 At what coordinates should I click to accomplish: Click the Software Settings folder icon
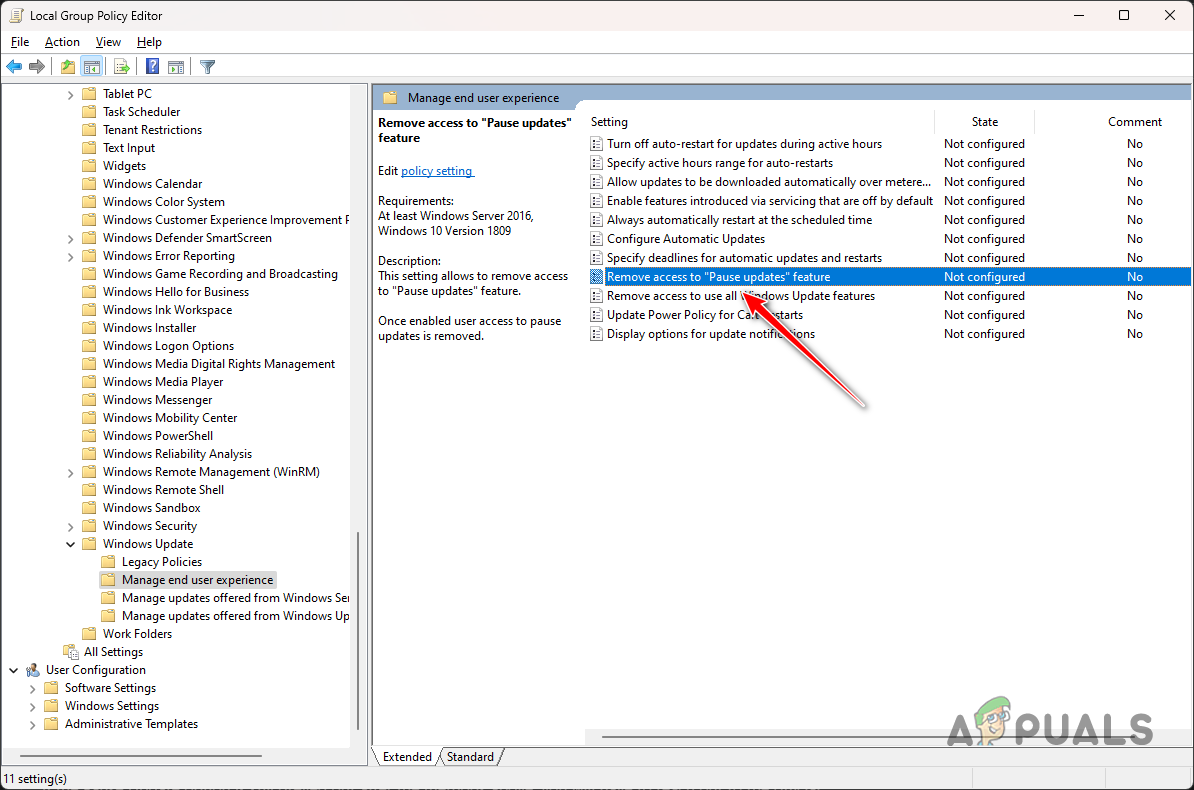(x=51, y=688)
